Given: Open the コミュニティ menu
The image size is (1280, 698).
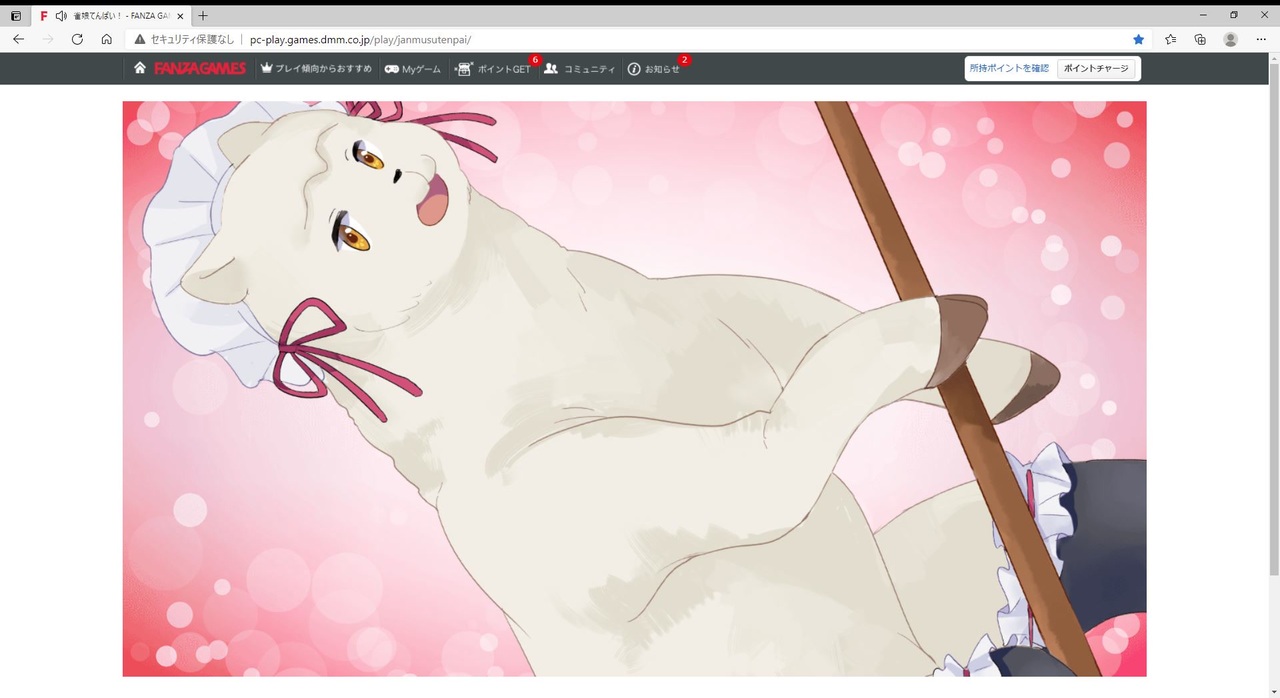Looking at the screenshot, I should pyautogui.click(x=579, y=68).
